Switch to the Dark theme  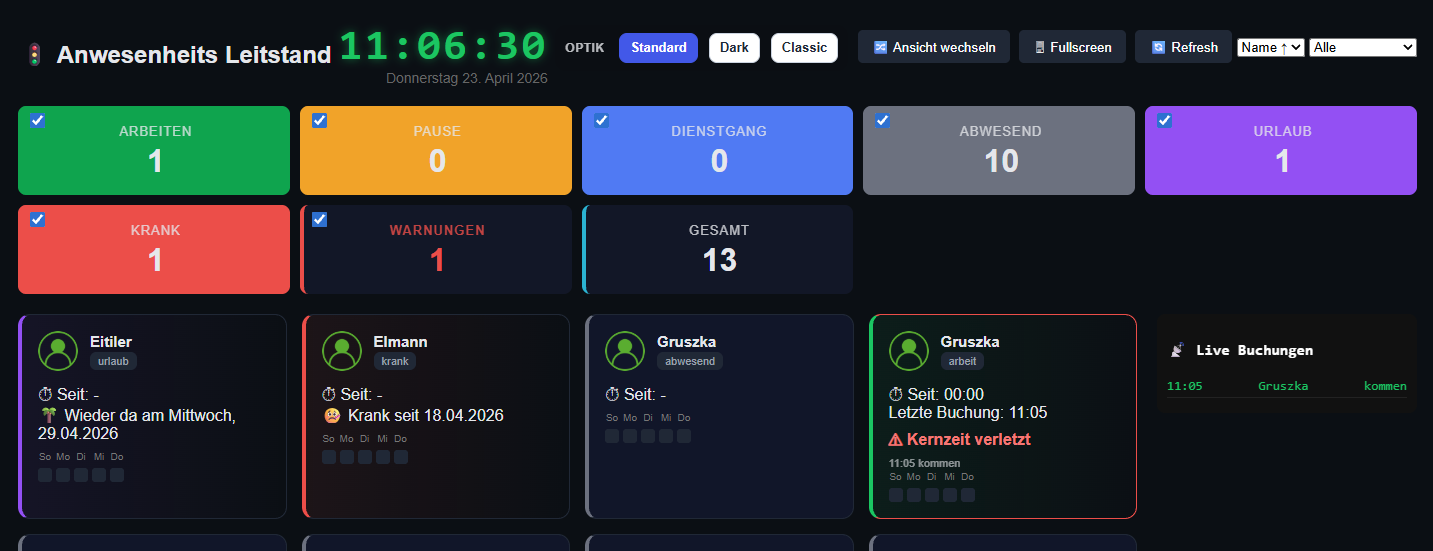pos(734,48)
